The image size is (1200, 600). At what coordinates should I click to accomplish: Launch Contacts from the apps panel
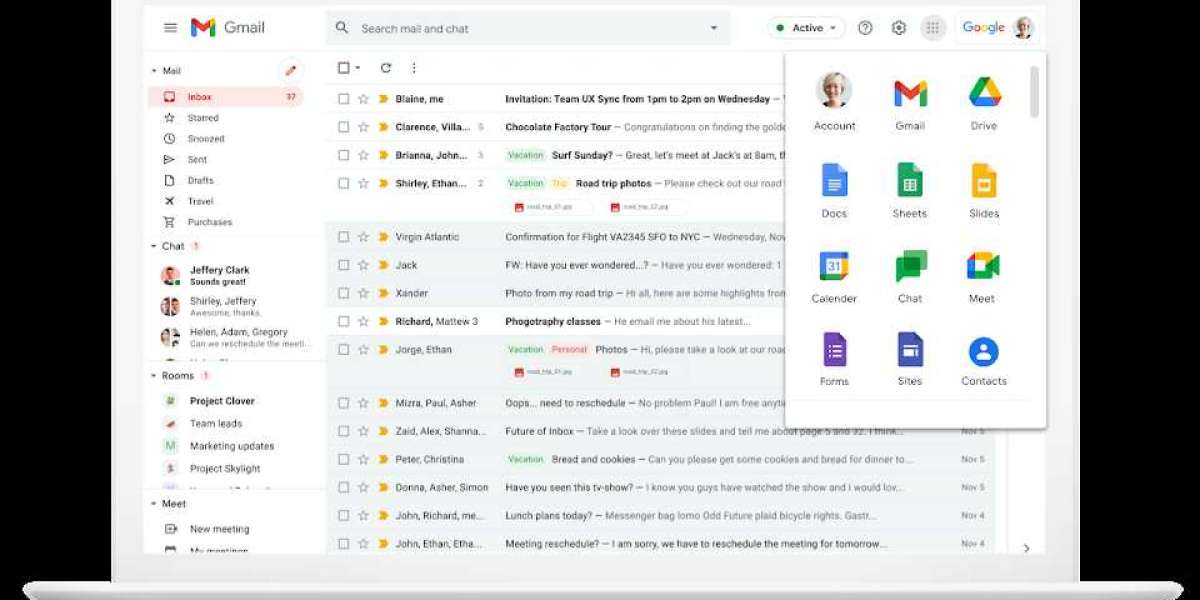pos(984,360)
